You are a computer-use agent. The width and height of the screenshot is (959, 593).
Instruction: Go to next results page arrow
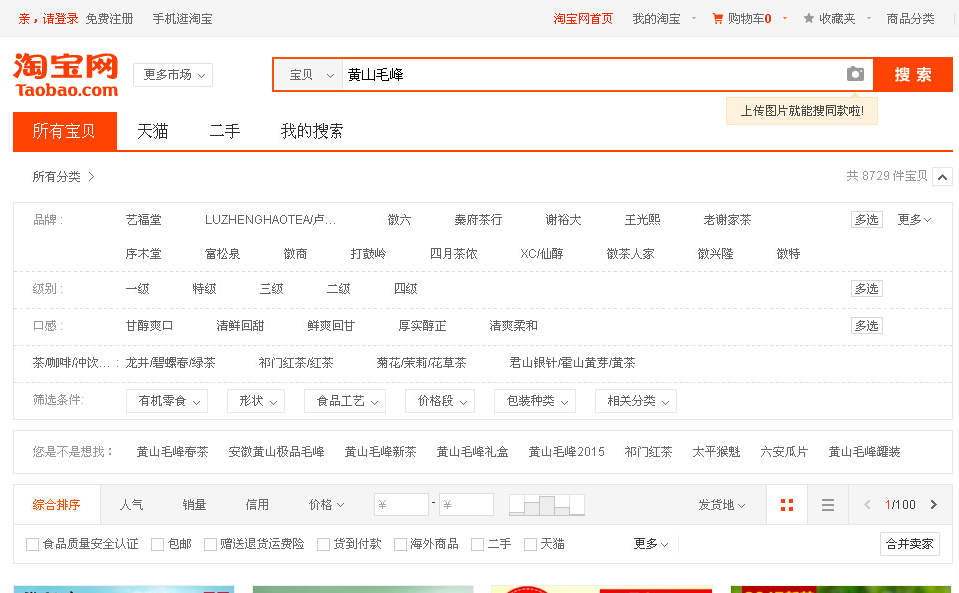[934, 504]
